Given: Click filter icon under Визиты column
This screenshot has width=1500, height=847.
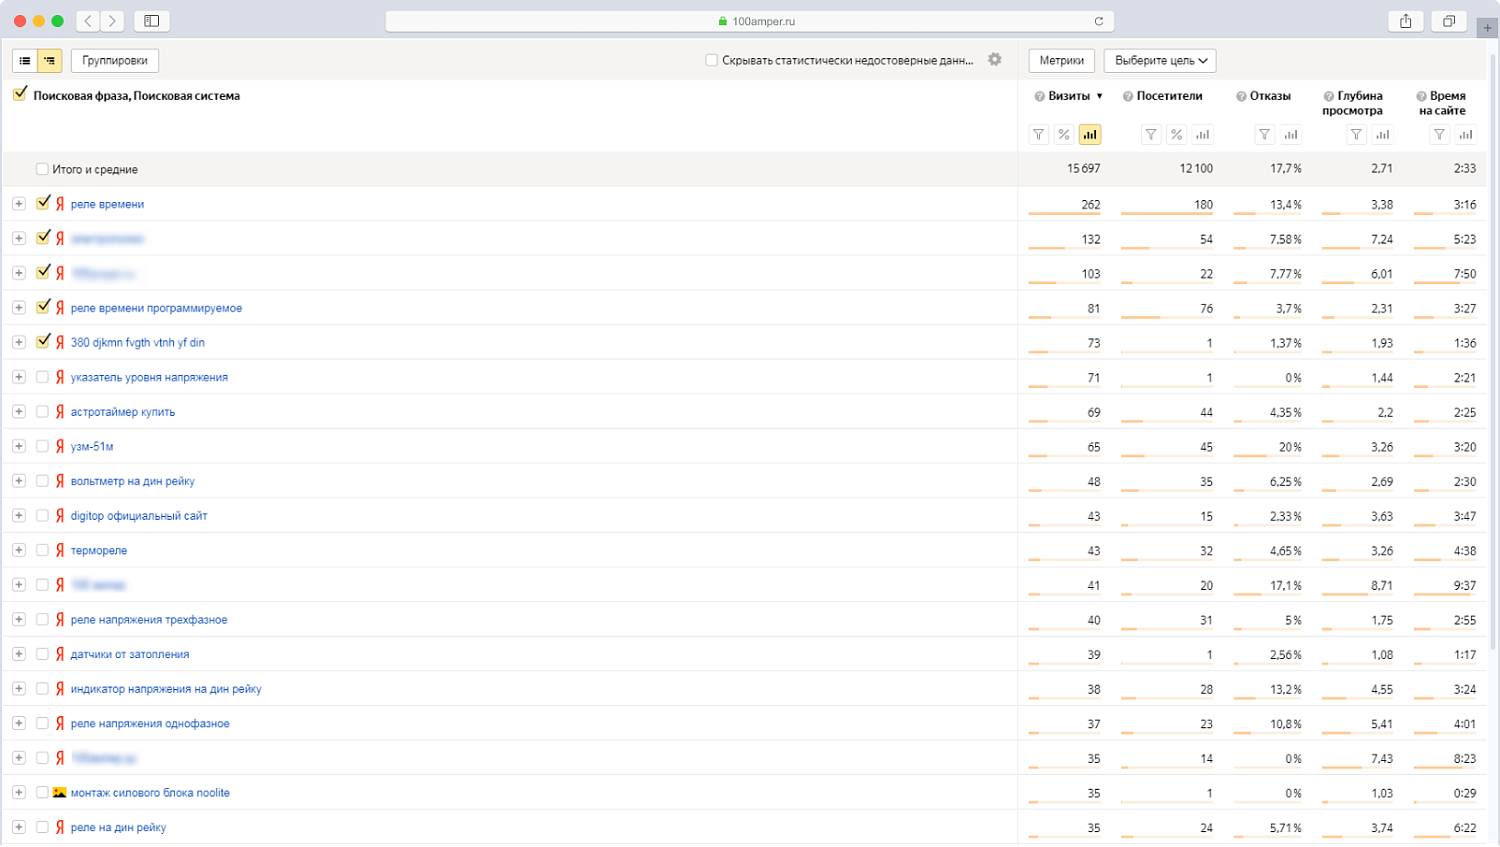Looking at the screenshot, I should (1039, 134).
